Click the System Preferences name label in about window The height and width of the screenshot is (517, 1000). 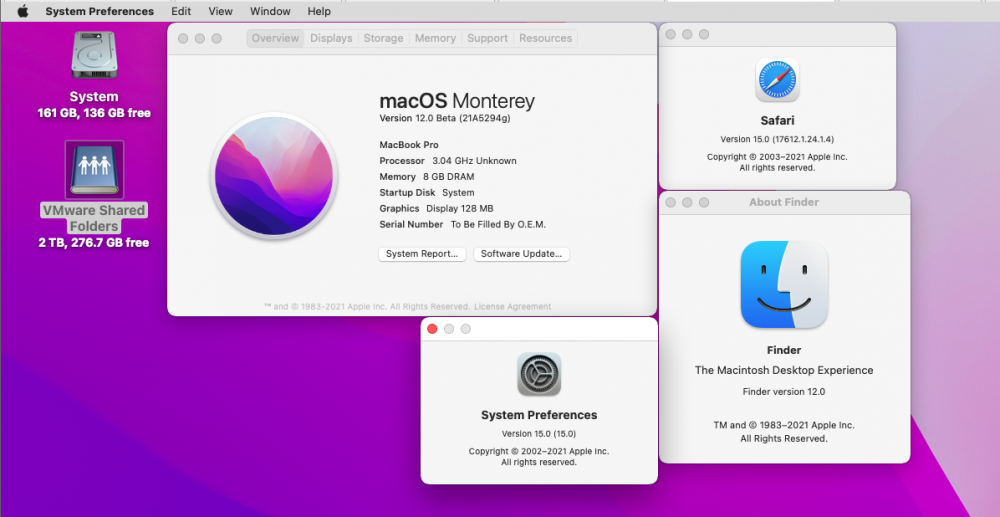pos(539,415)
